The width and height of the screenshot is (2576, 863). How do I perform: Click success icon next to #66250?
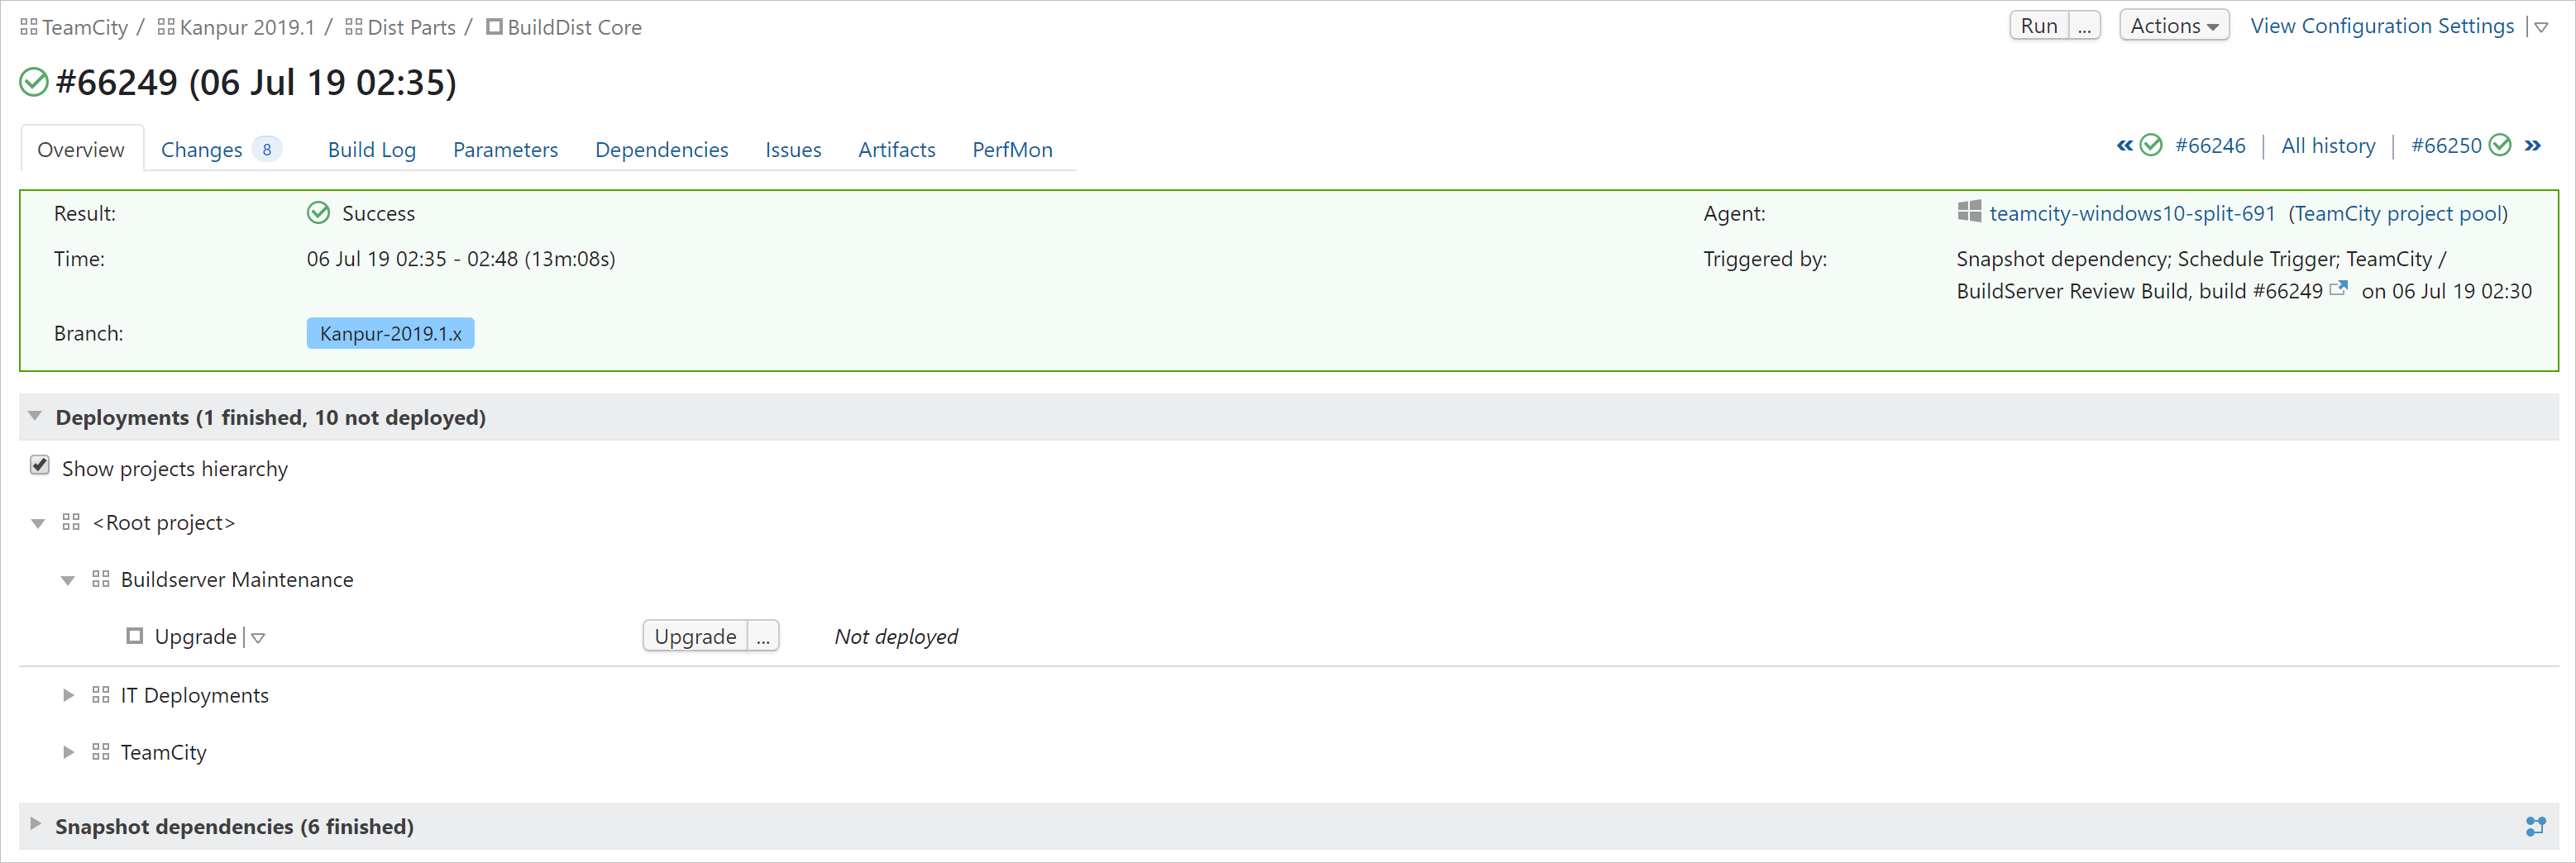(x=2501, y=145)
